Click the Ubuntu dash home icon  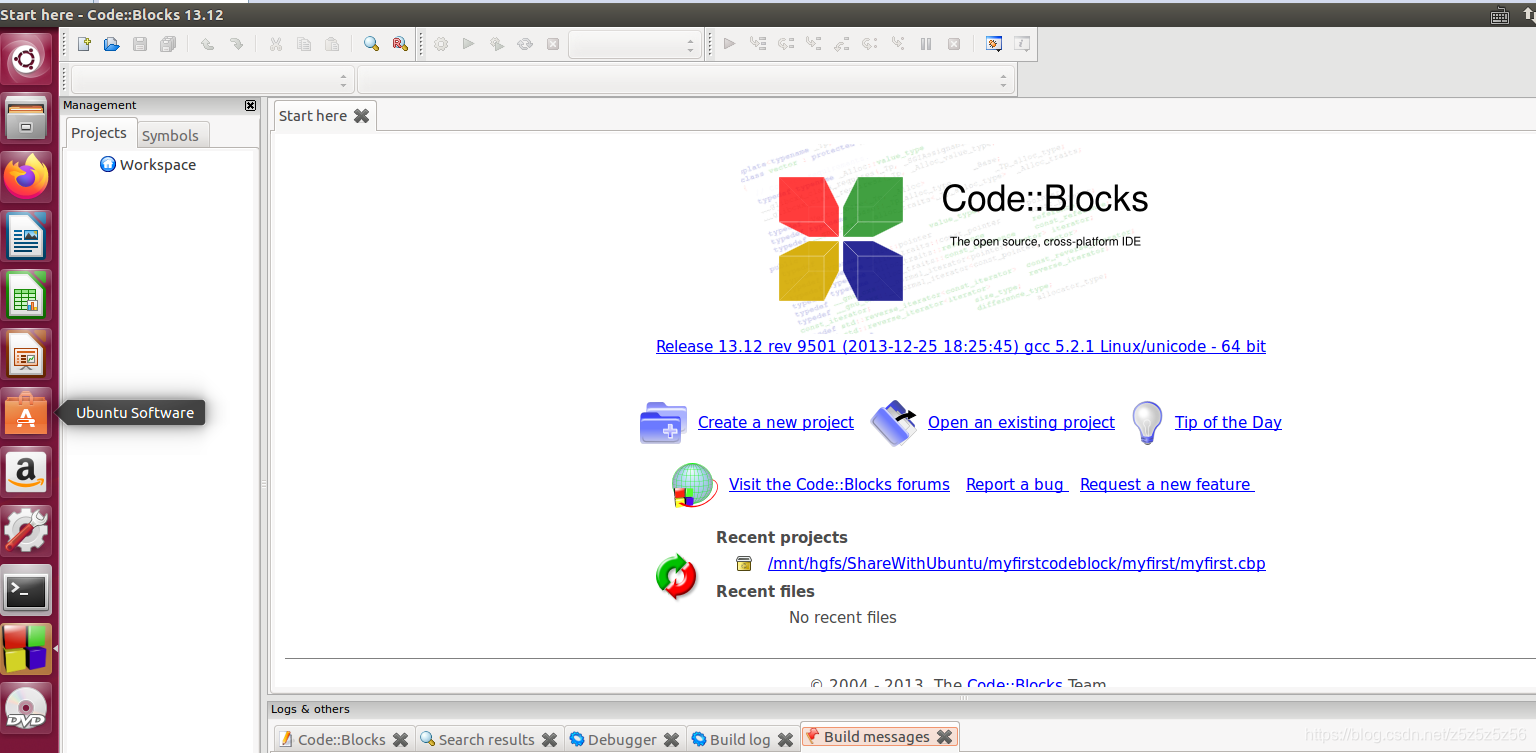pyautogui.click(x=27, y=60)
